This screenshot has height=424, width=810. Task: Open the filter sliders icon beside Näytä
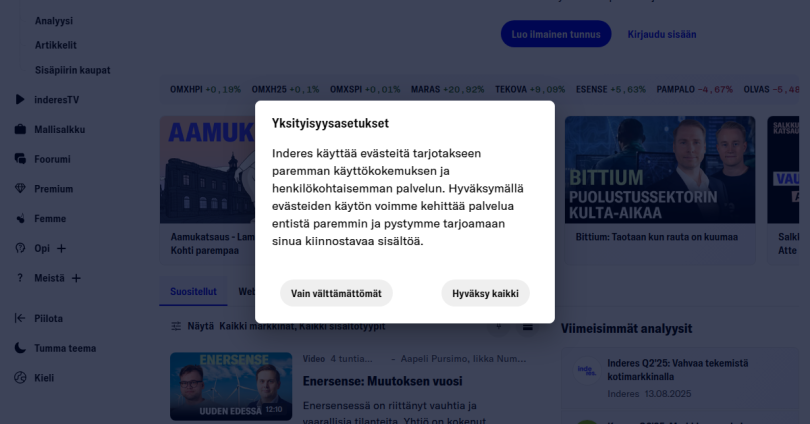pyautogui.click(x=176, y=326)
